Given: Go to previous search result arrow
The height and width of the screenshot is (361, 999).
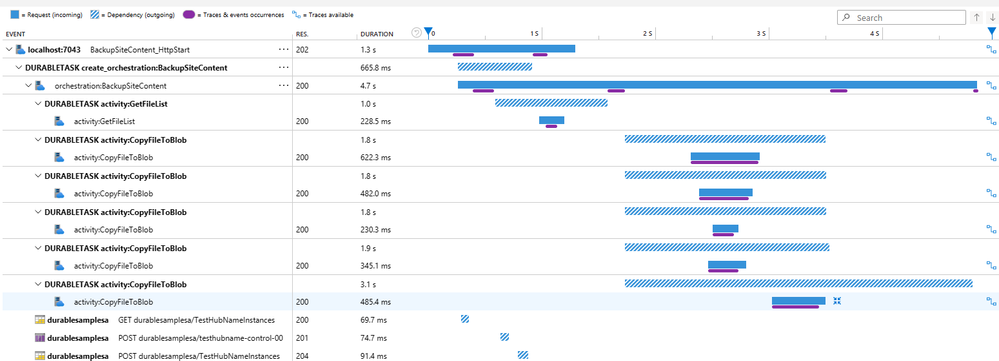Looking at the screenshot, I should 977,18.
